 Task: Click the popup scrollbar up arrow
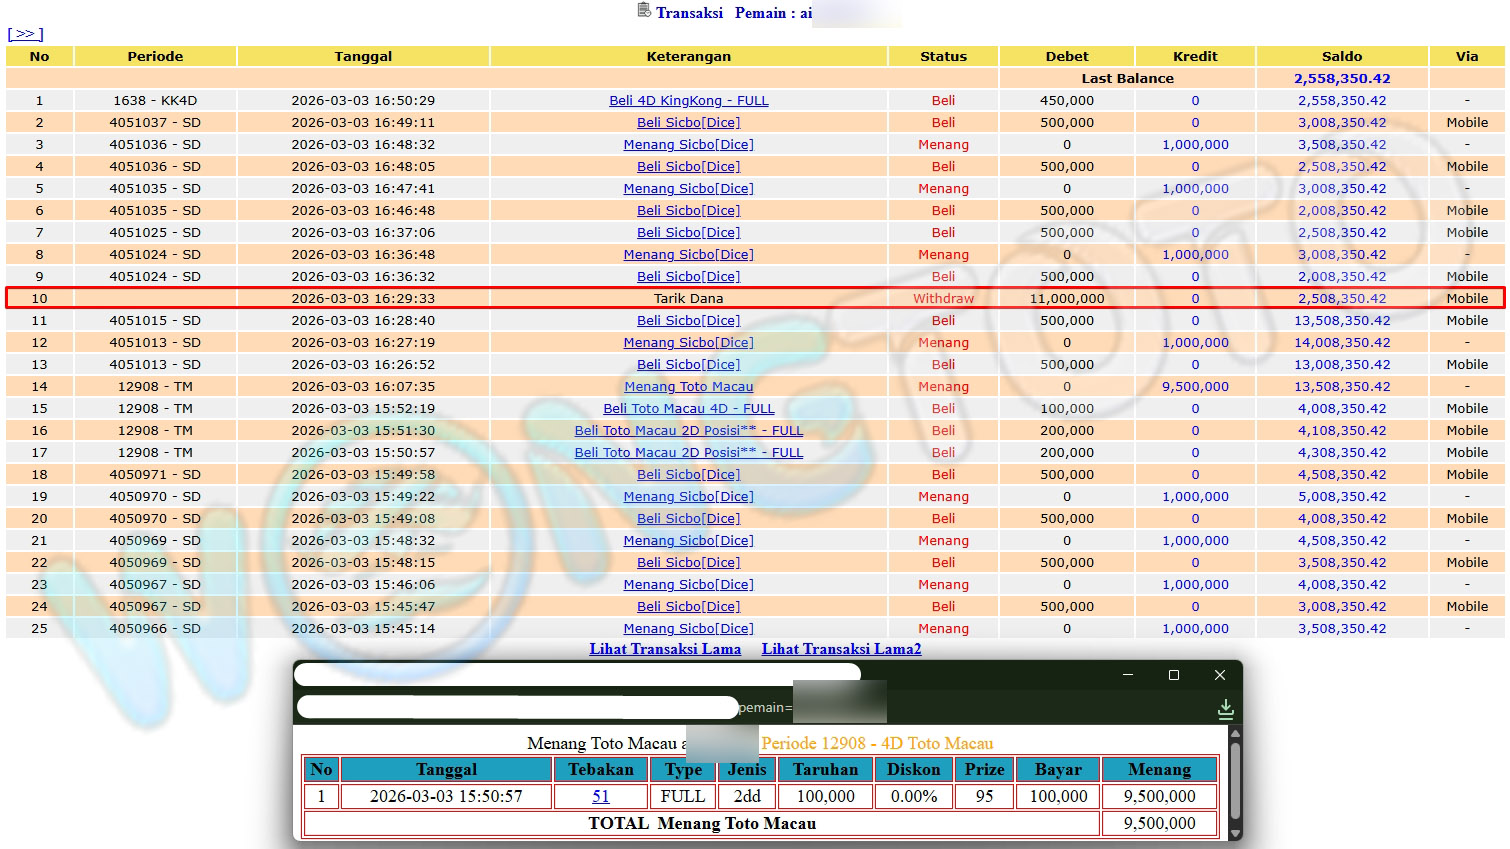pos(1235,735)
